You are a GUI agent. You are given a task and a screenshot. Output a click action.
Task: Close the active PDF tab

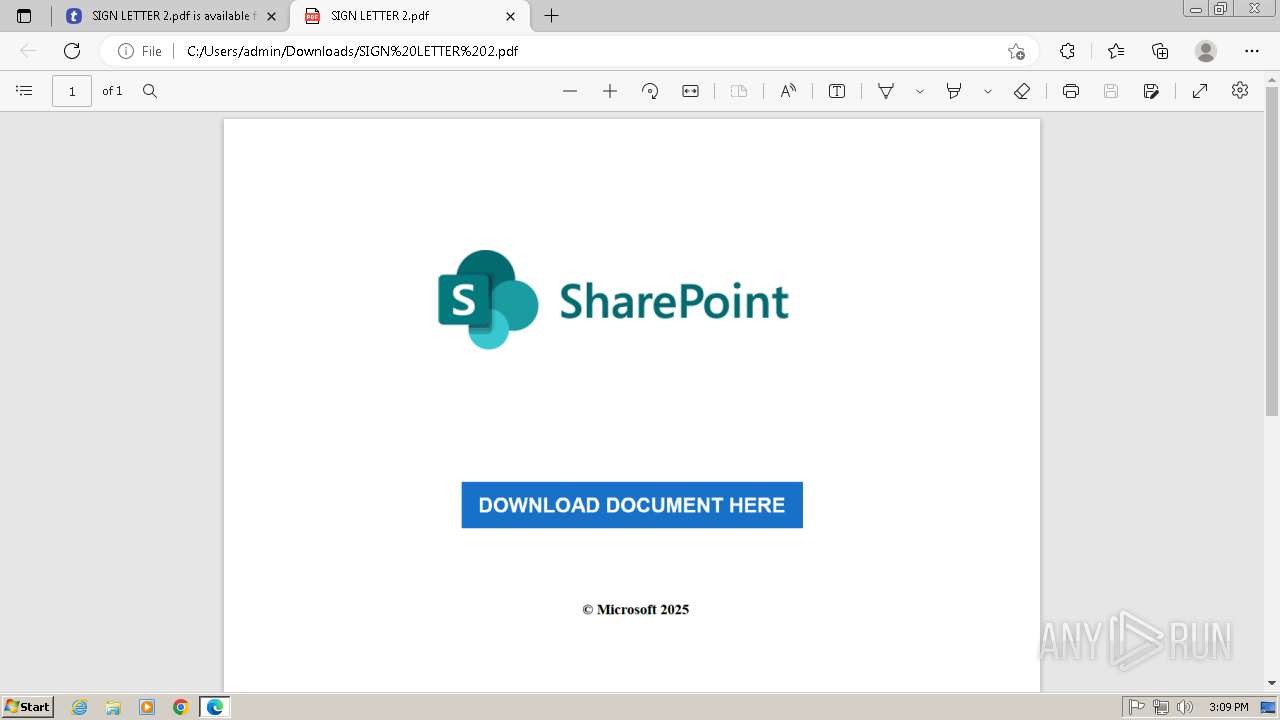tap(510, 16)
